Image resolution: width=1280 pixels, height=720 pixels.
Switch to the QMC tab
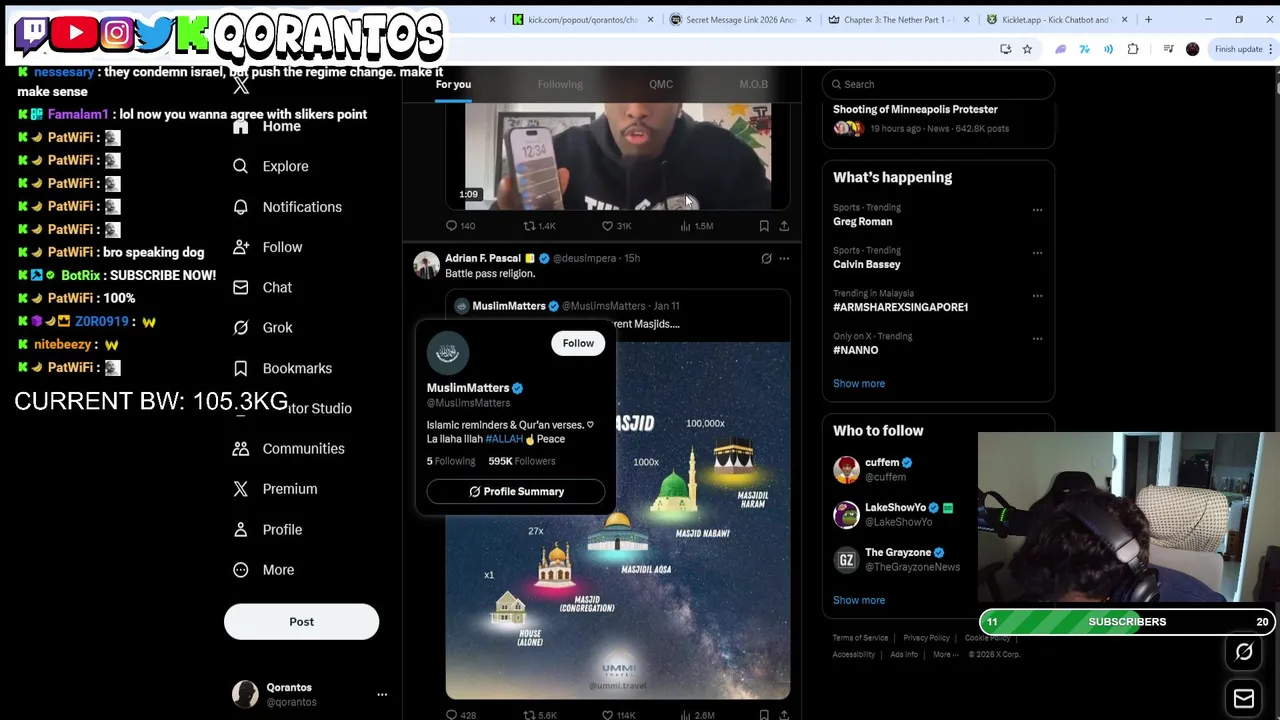(x=661, y=84)
